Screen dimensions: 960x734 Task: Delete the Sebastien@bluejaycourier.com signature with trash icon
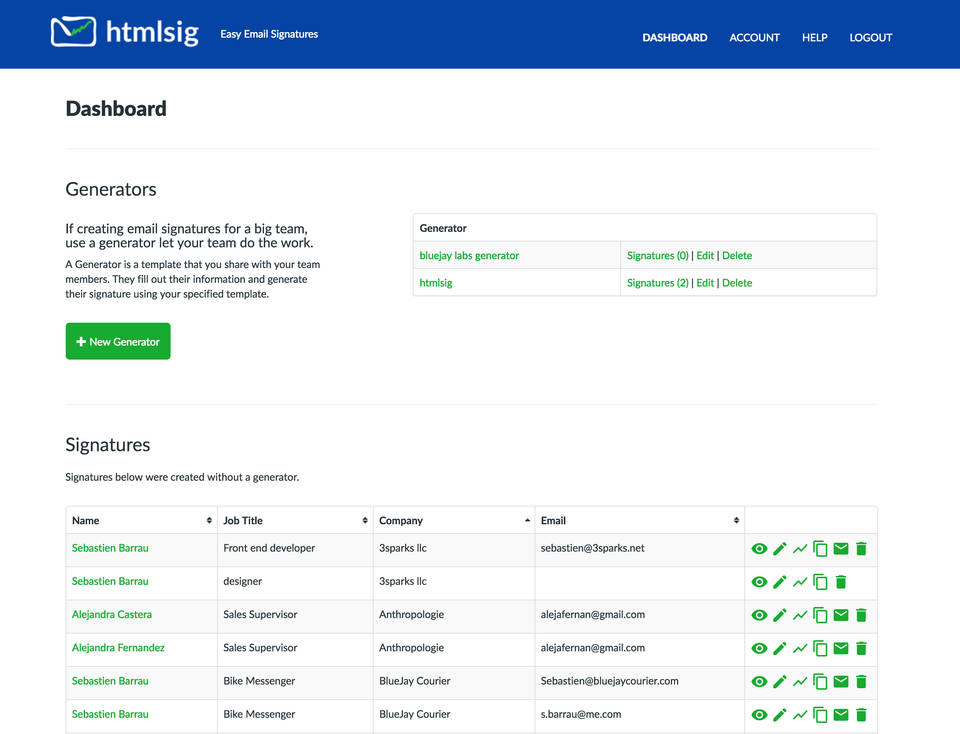(x=861, y=682)
